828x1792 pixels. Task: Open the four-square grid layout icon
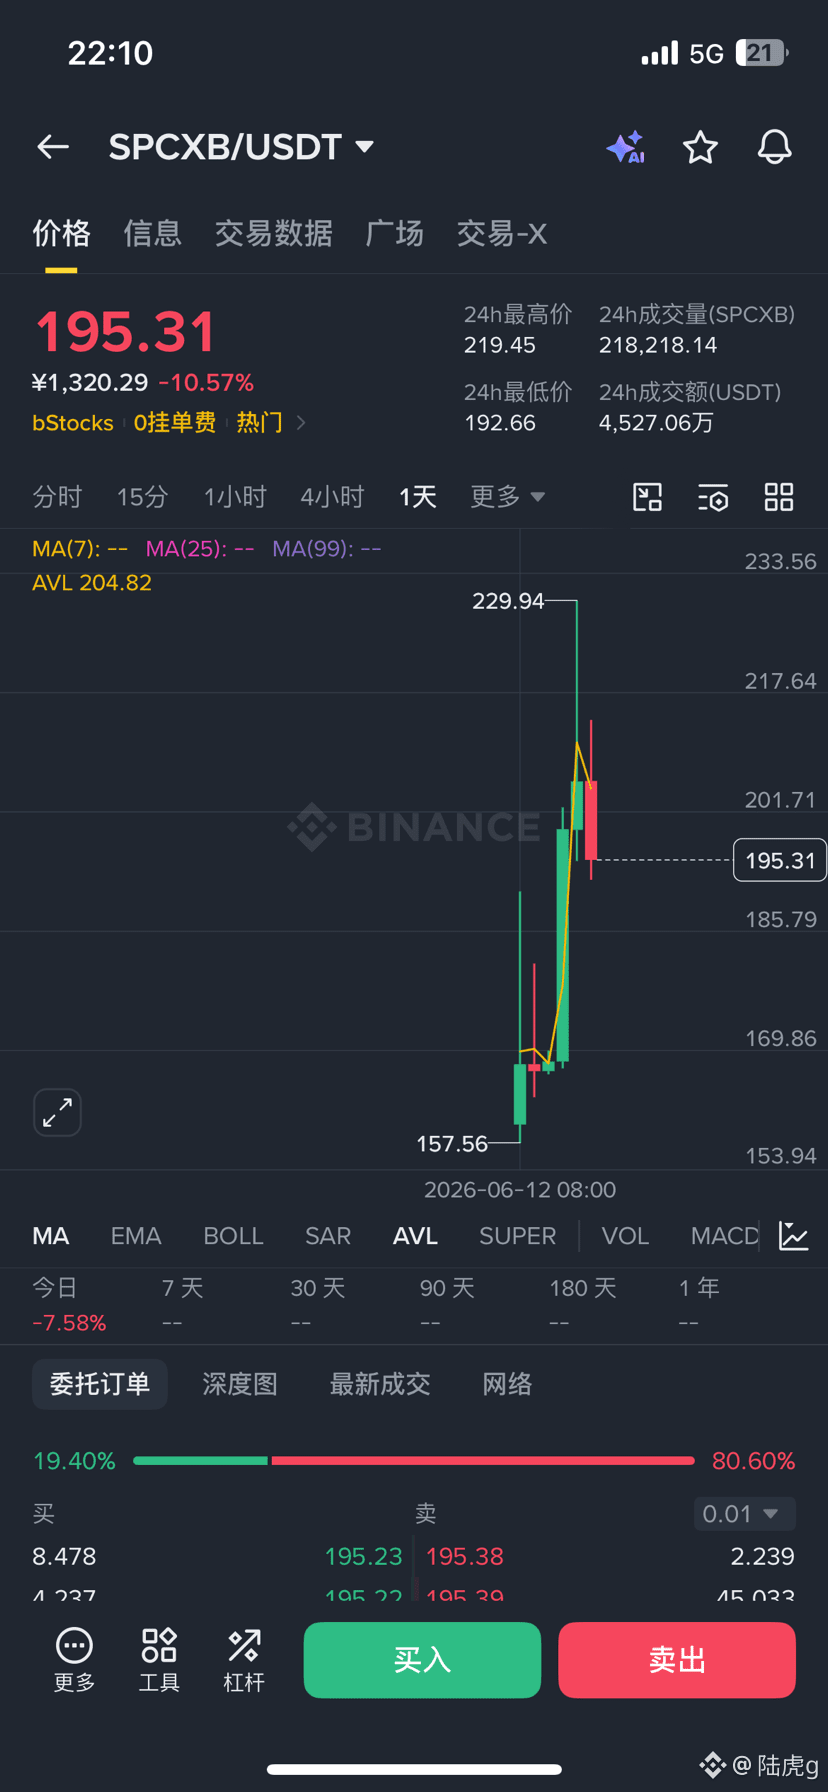[779, 497]
